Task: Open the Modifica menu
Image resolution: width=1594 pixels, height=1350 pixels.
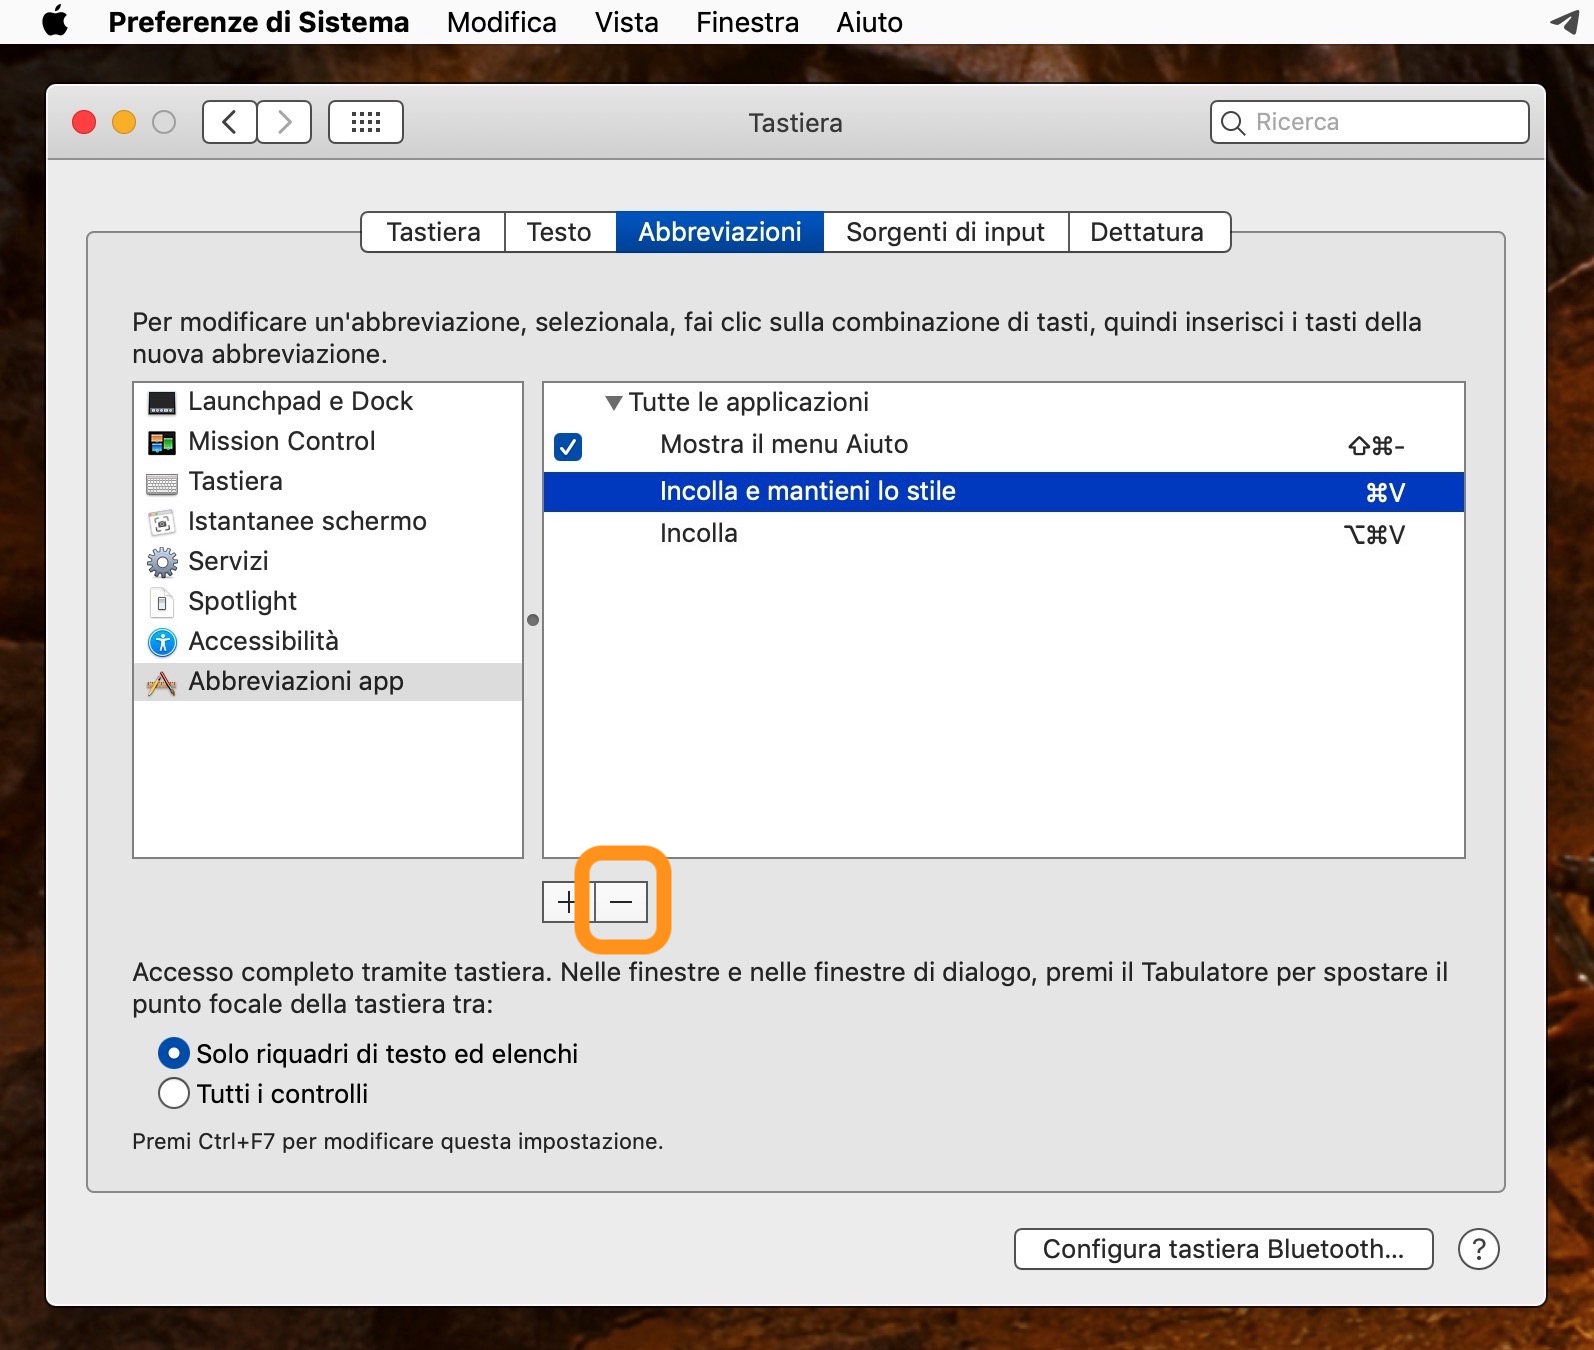Action: pyautogui.click(x=502, y=22)
